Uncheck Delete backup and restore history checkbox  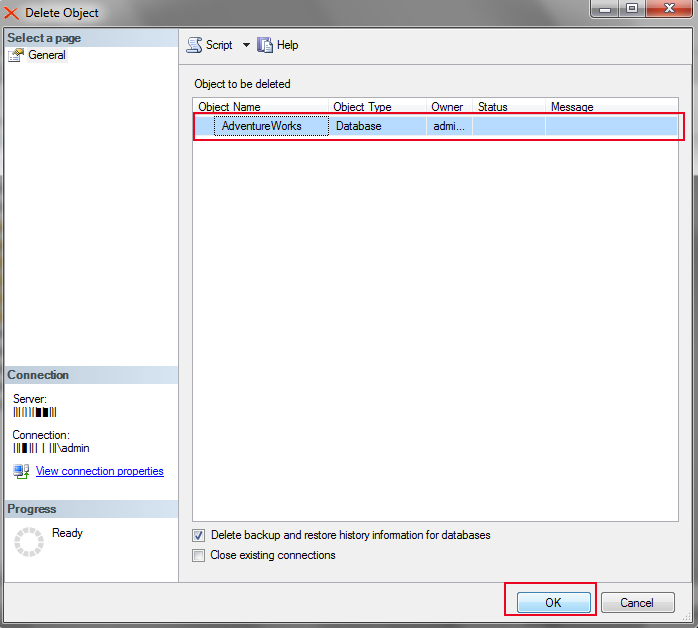pyautogui.click(x=198, y=535)
